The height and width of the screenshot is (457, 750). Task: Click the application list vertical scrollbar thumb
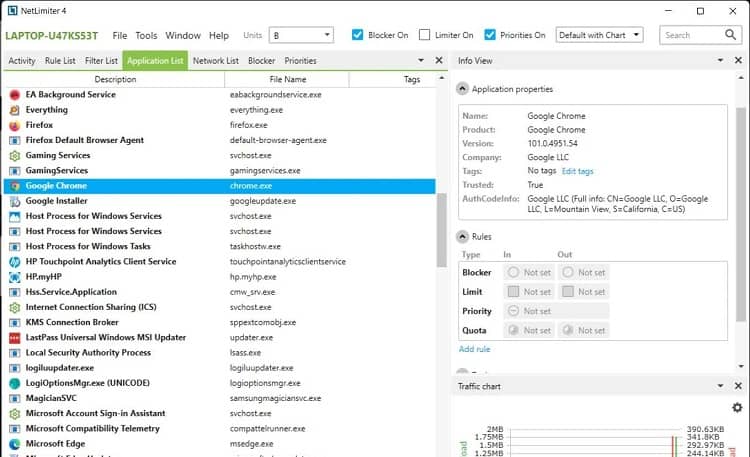441,230
